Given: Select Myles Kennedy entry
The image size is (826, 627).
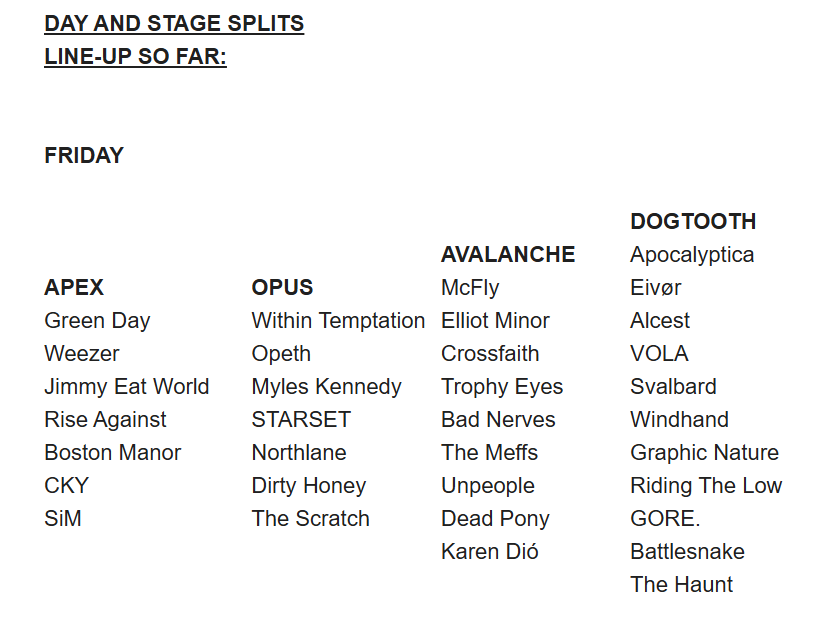Looking at the screenshot, I should 326,386.
